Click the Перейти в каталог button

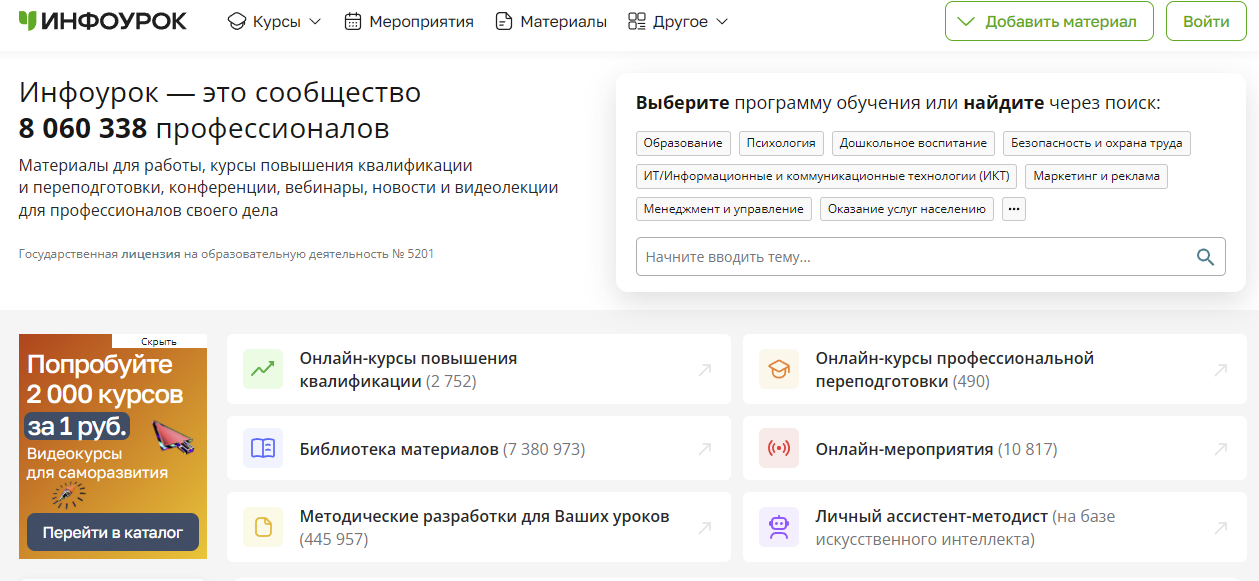coord(113,532)
